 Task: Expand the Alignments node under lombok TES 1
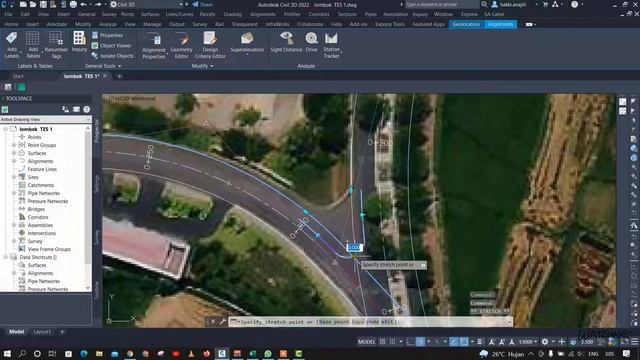(14, 161)
